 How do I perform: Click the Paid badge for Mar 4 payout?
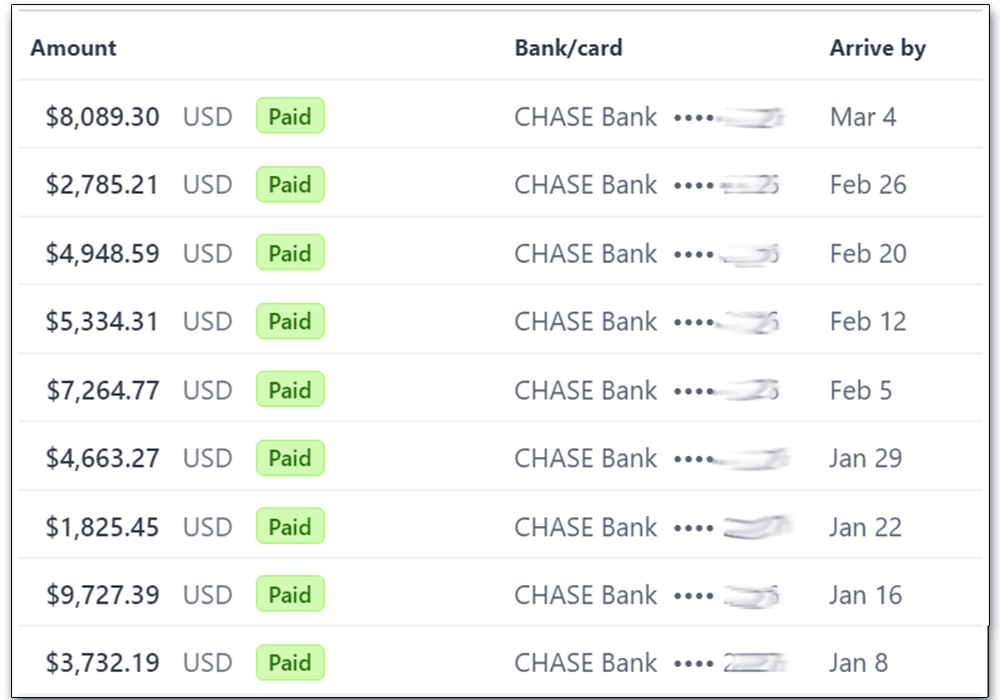tap(290, 116)
